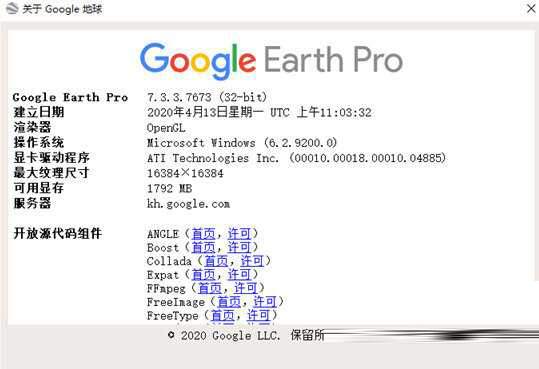Image resolution: width=539 pixels, height=369 pixels.
Task: Click the kh.google.com server value
Action: pyautogui.click(x=188, y=204)
